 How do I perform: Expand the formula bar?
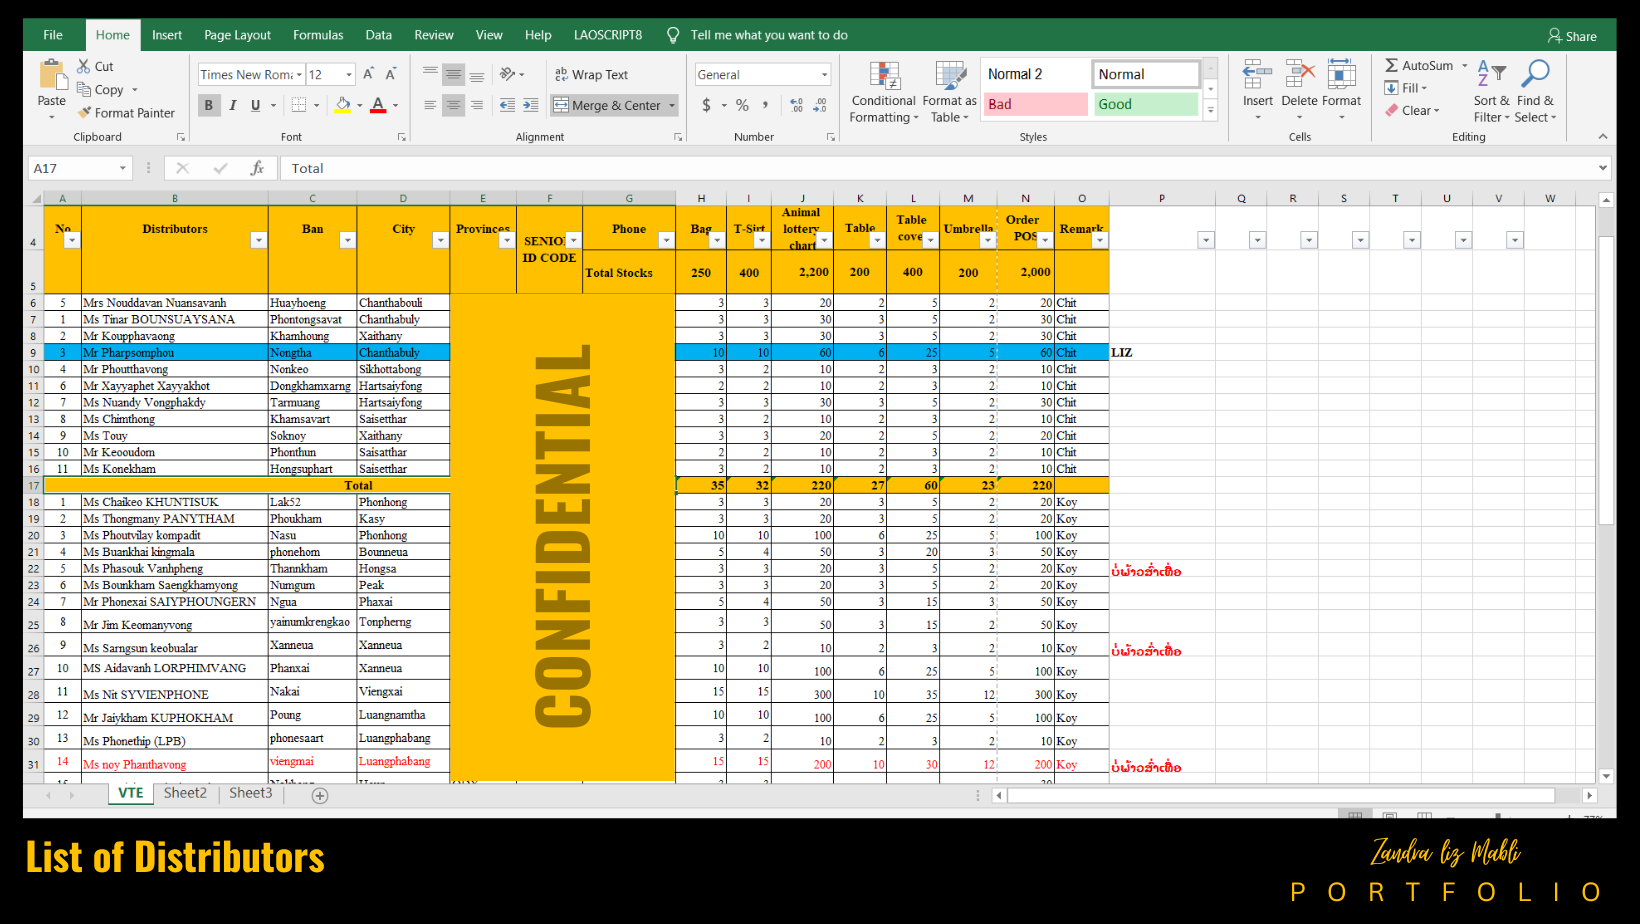point(1603,168)
